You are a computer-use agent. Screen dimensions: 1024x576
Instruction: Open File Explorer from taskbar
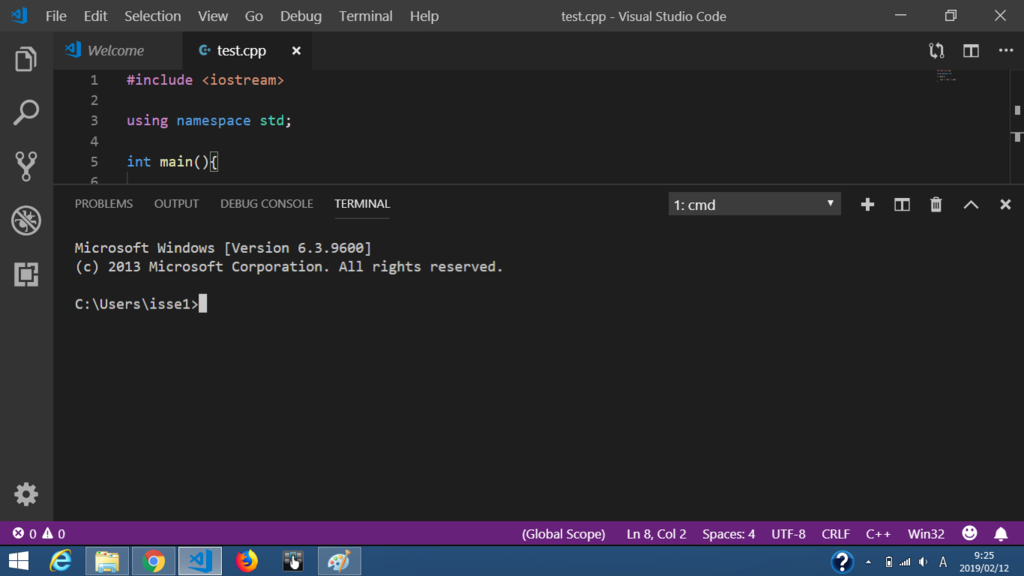coord(107,561)
